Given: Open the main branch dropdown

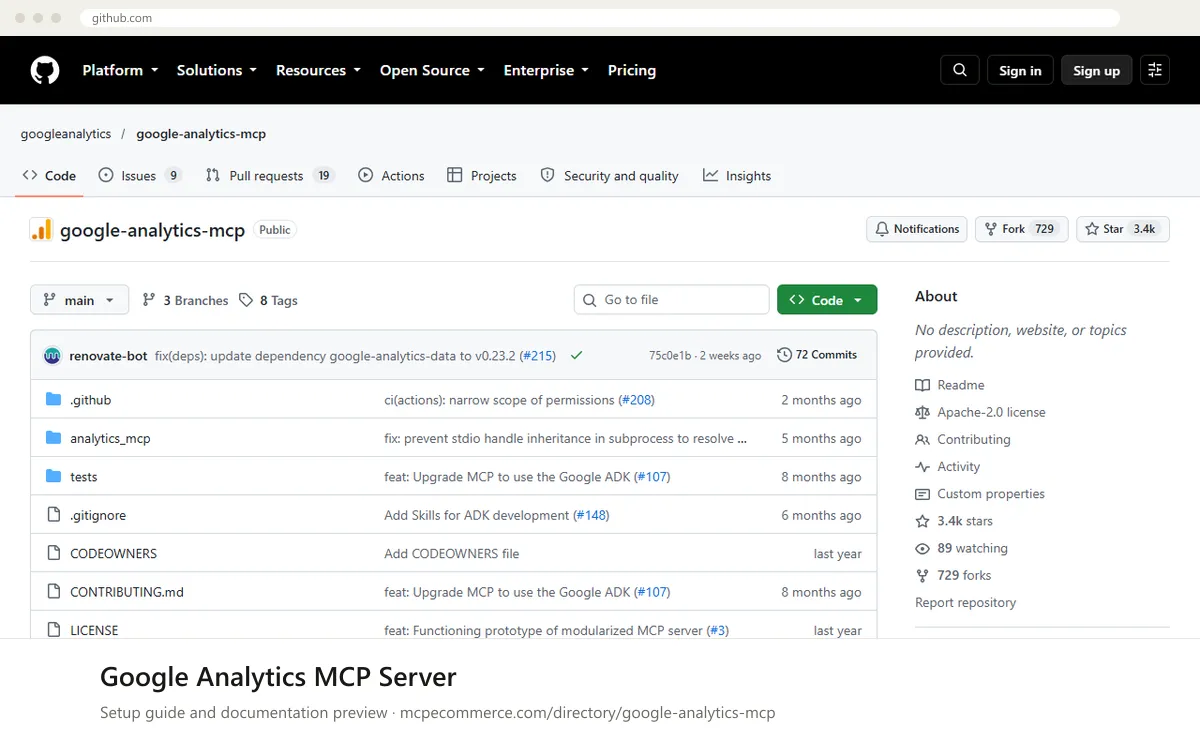Looking at the screenshot, I should point(80,300).
